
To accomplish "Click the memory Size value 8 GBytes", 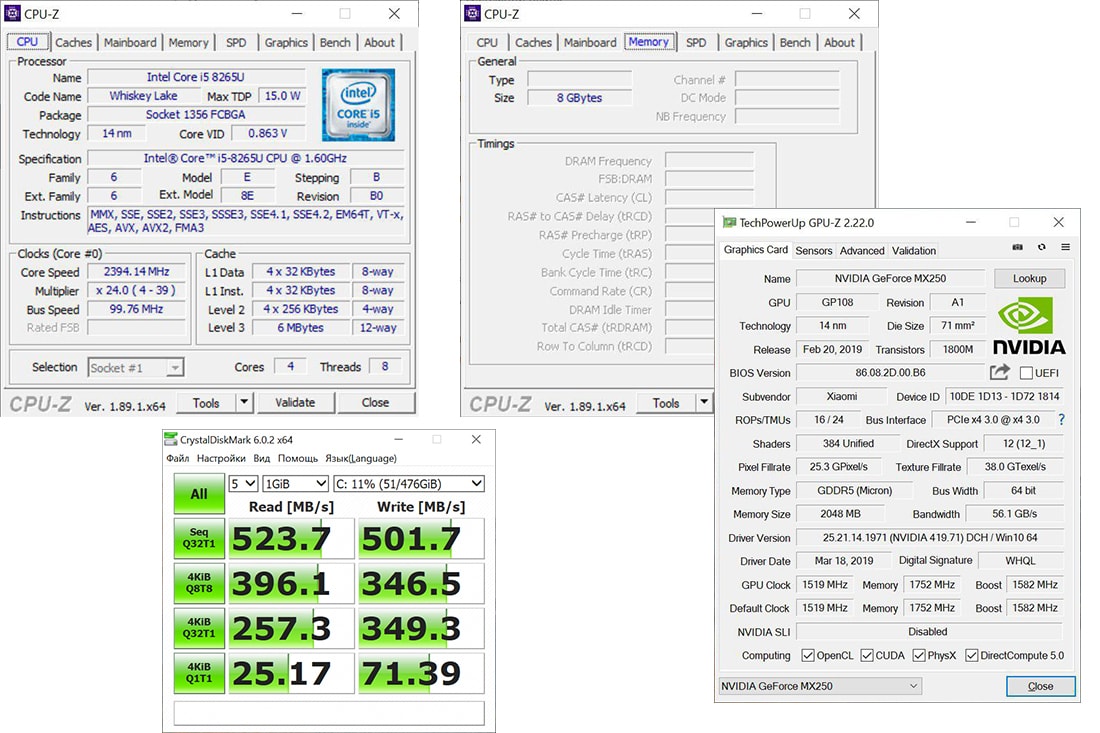I will point(579,97).
